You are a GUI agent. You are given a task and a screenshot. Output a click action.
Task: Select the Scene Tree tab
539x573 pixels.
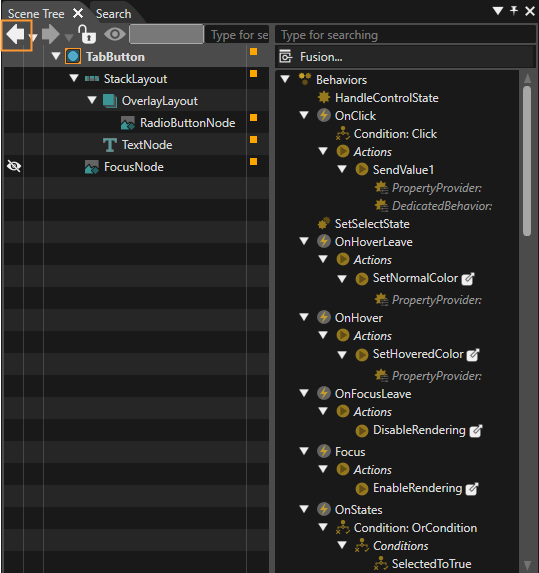click(36, 14)
